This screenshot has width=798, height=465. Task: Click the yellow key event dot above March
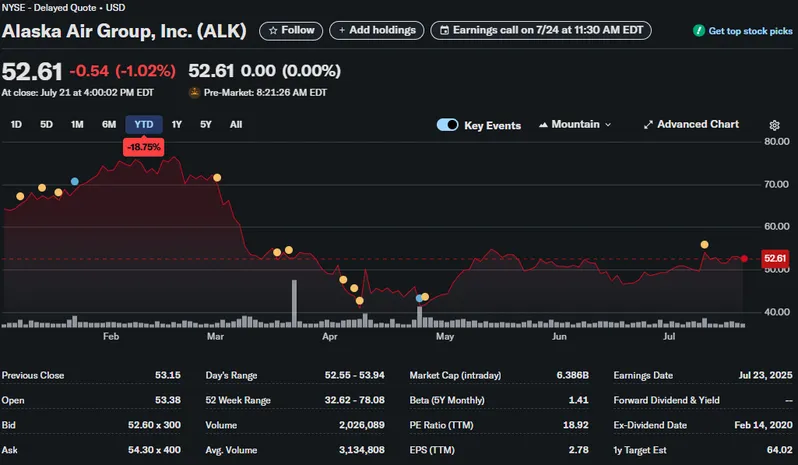(217, 178)
